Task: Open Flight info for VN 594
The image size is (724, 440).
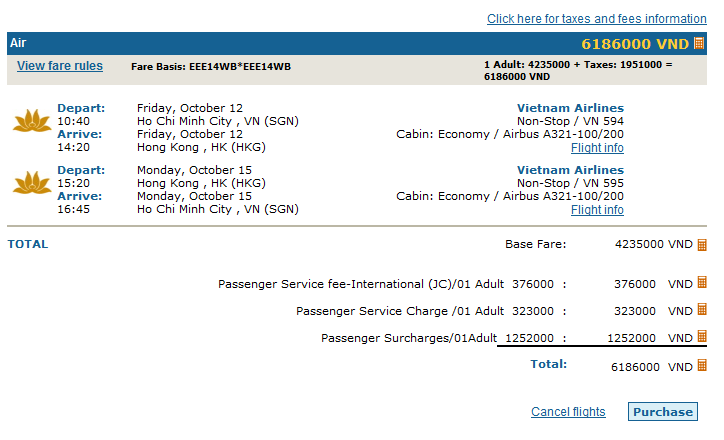Action: 597,148
